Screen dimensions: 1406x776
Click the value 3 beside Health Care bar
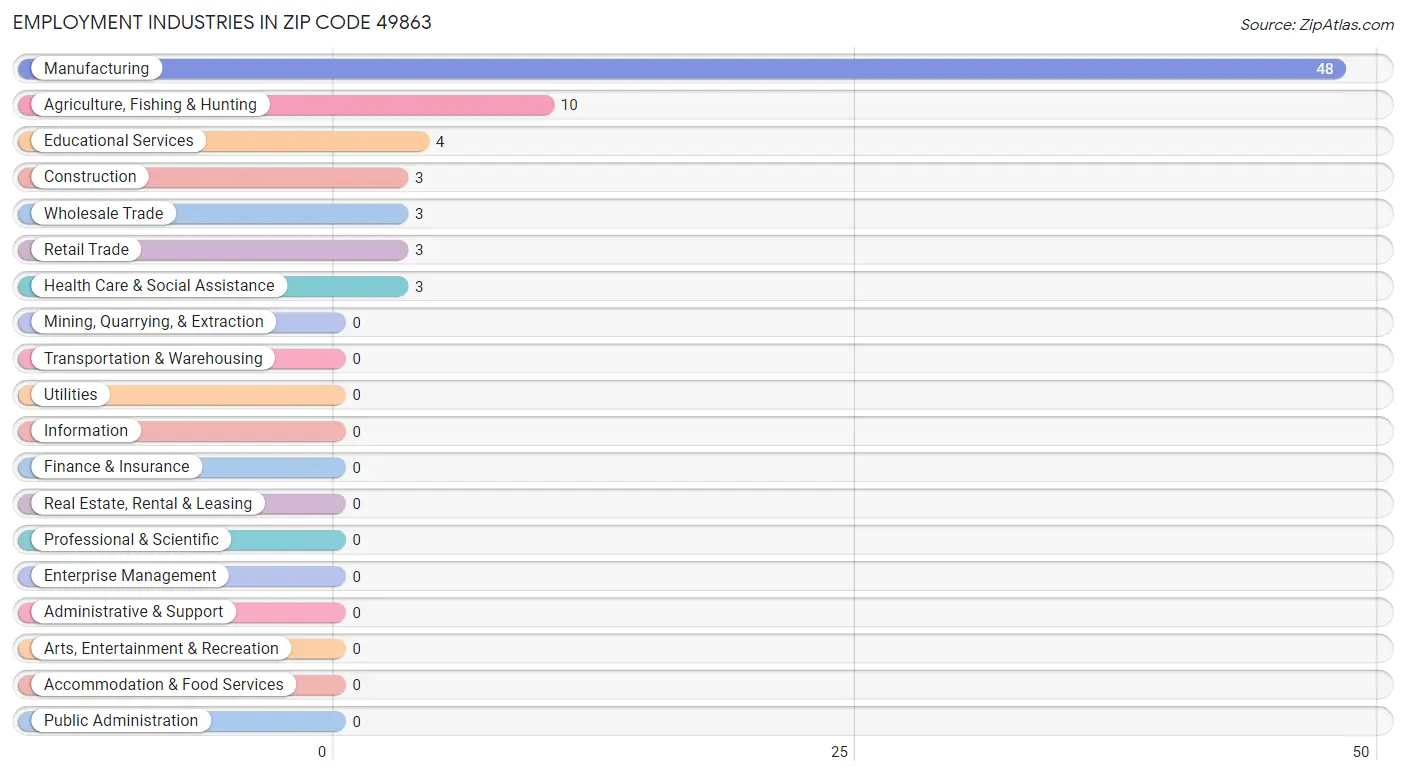coord(419,287)
